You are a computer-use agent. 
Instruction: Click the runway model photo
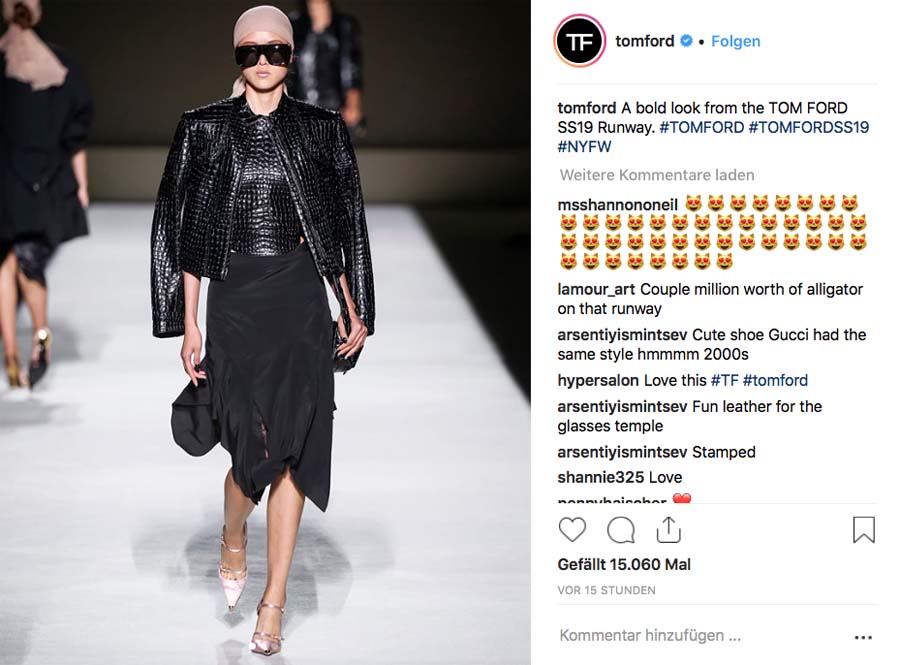(x=265, y=332)
